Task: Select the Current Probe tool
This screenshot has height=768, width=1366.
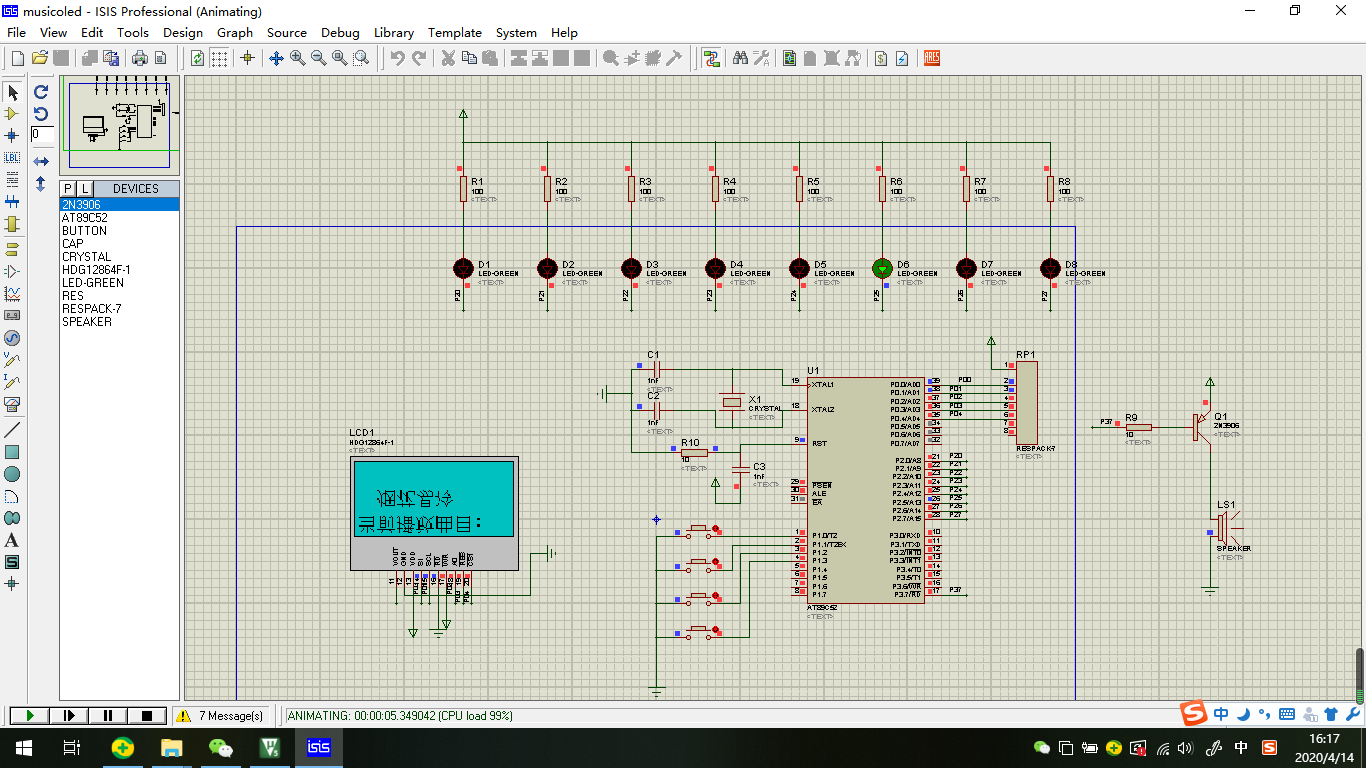Action: click(x=13, y=381)
